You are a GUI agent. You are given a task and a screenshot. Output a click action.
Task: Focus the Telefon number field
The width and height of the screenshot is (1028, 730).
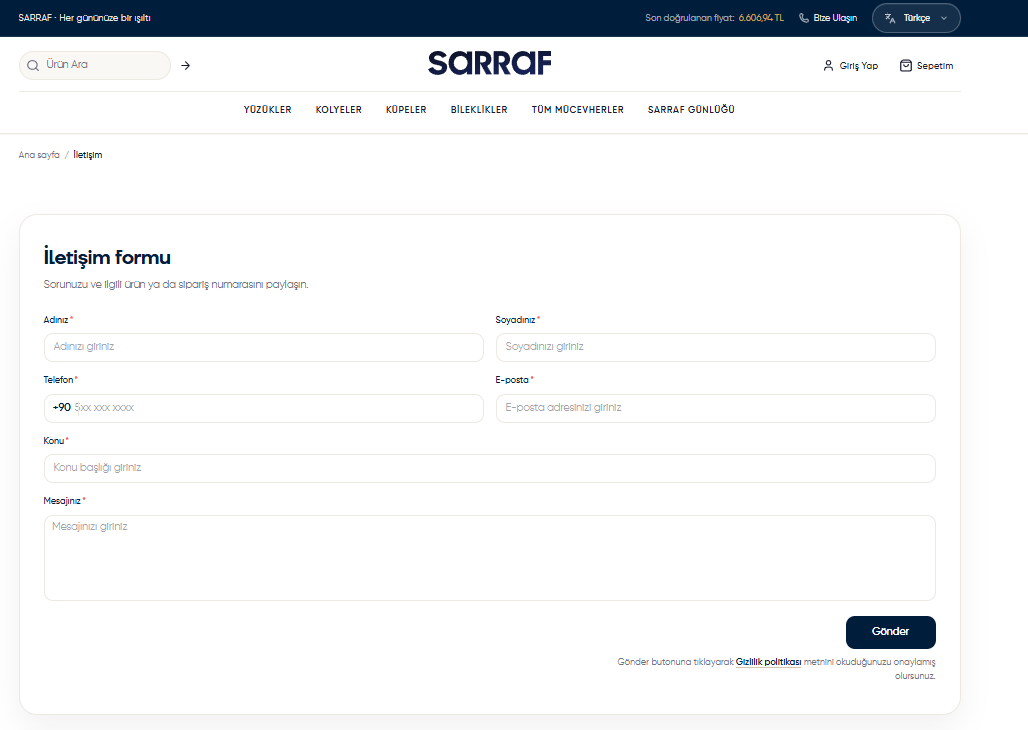point(264,408)
